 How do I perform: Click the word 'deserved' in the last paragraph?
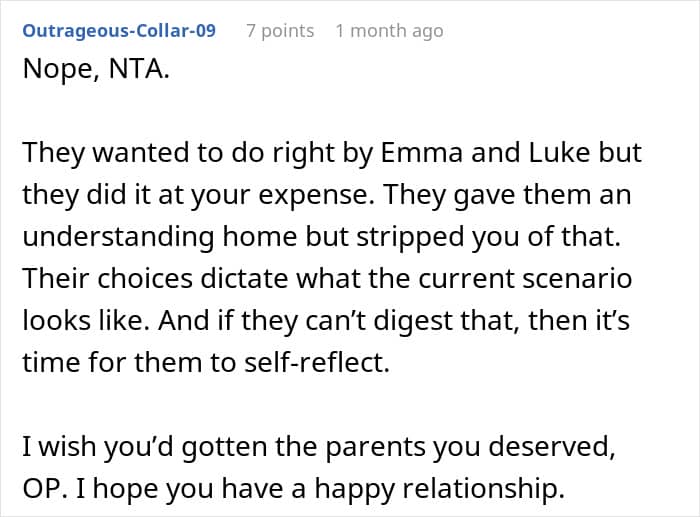pyautogui.click(x=551, y=446)
